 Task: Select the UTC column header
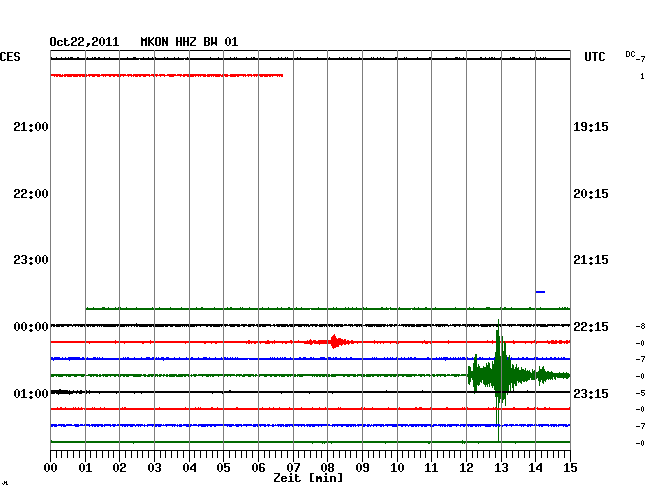tap(595, 57)
